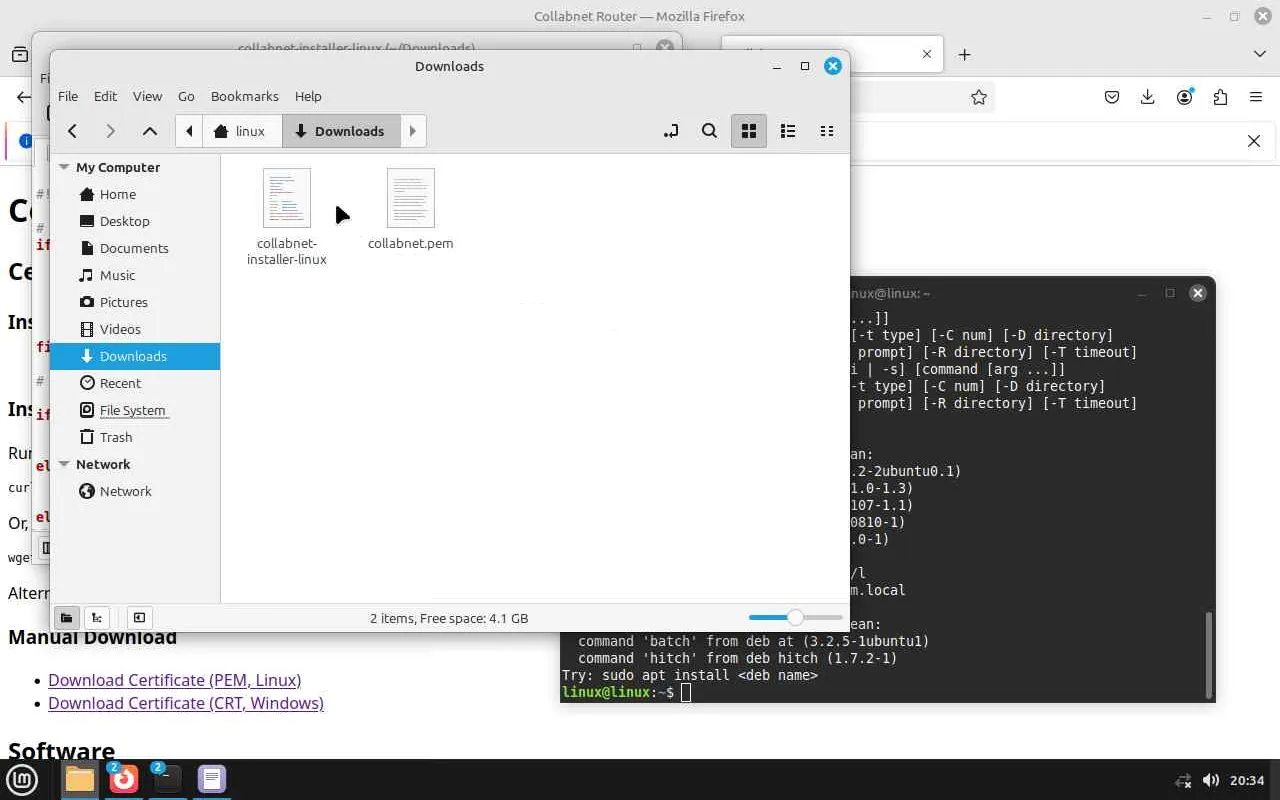Switch to Firefox from the taskbar
The image size is (1280, 800).
[x=124, y=780]
